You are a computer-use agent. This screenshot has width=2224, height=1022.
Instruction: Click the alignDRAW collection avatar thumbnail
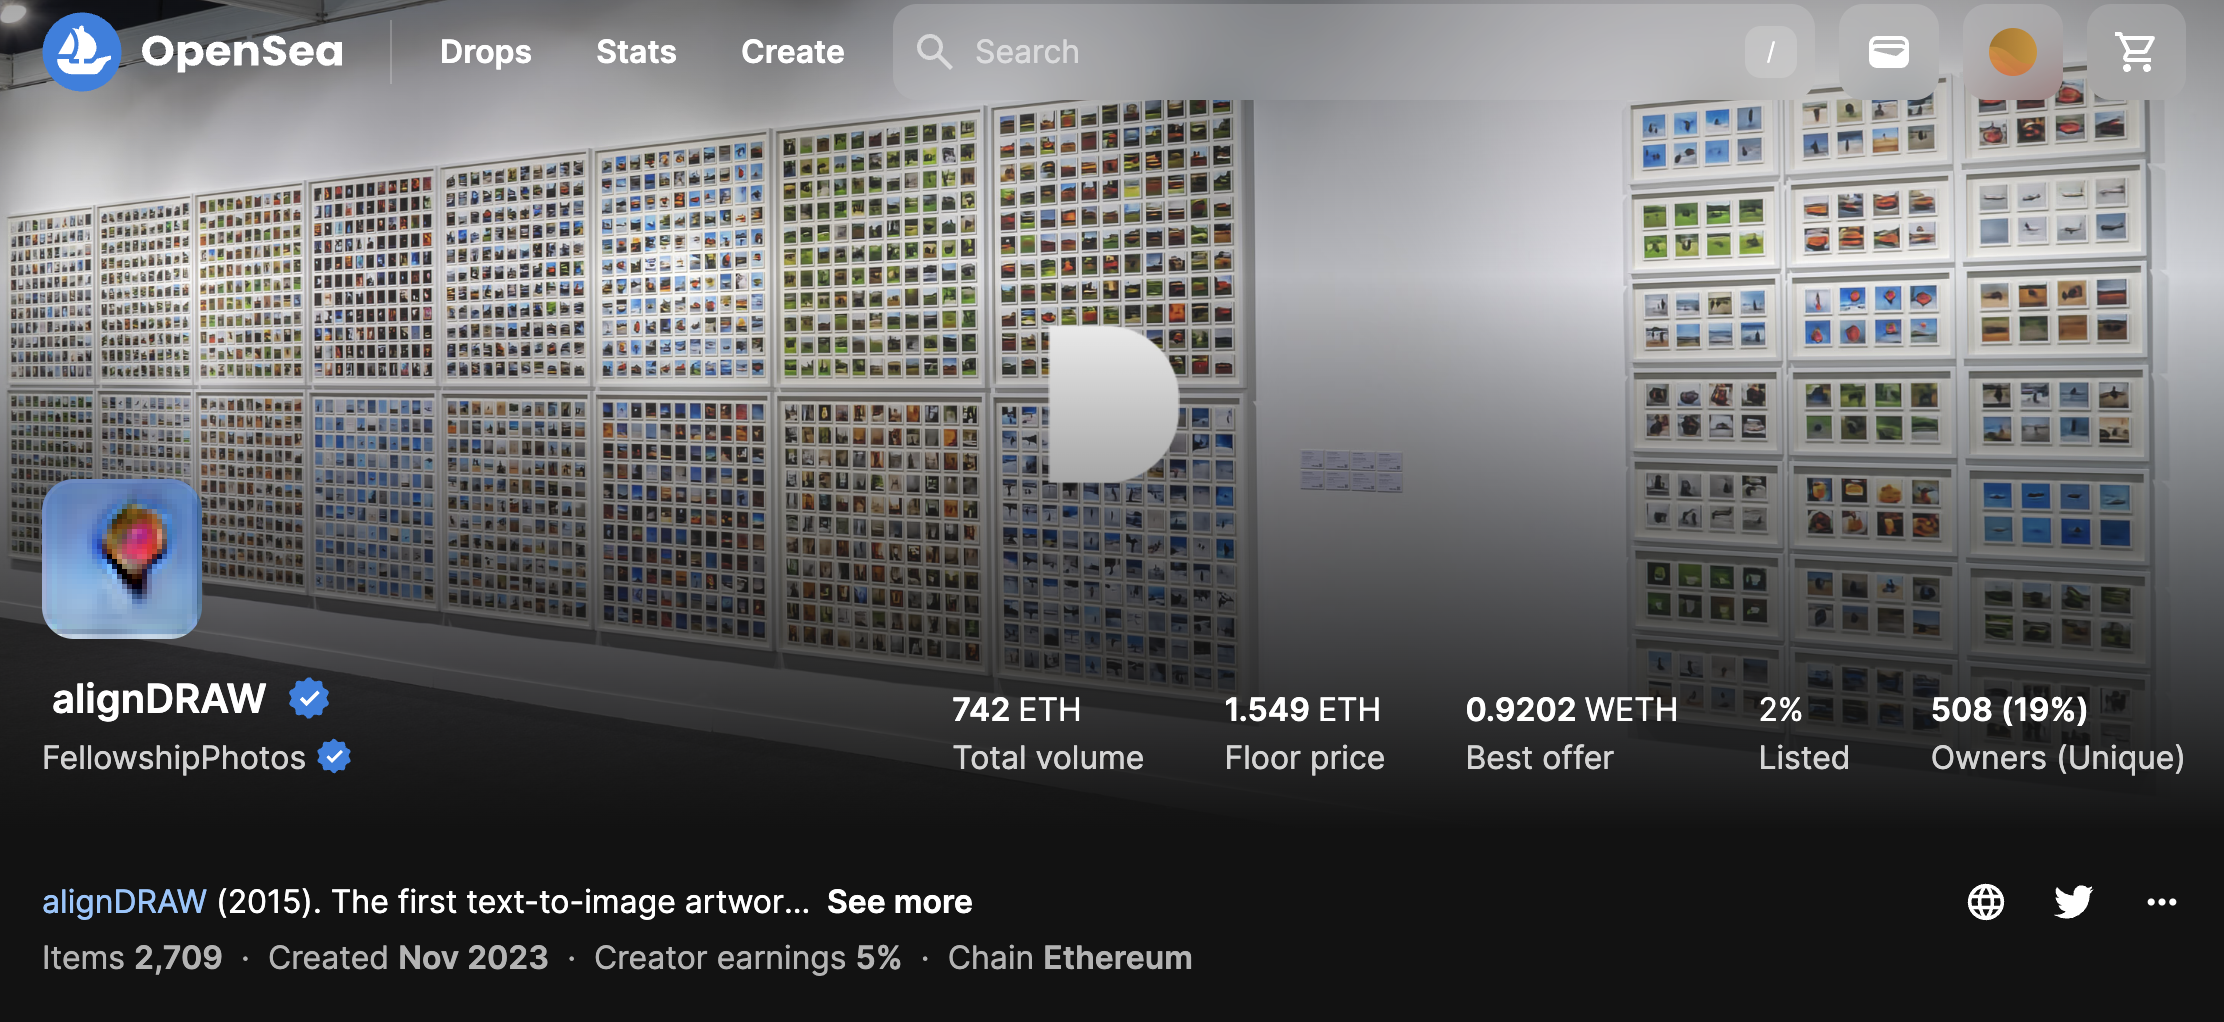tap(122, 558)
